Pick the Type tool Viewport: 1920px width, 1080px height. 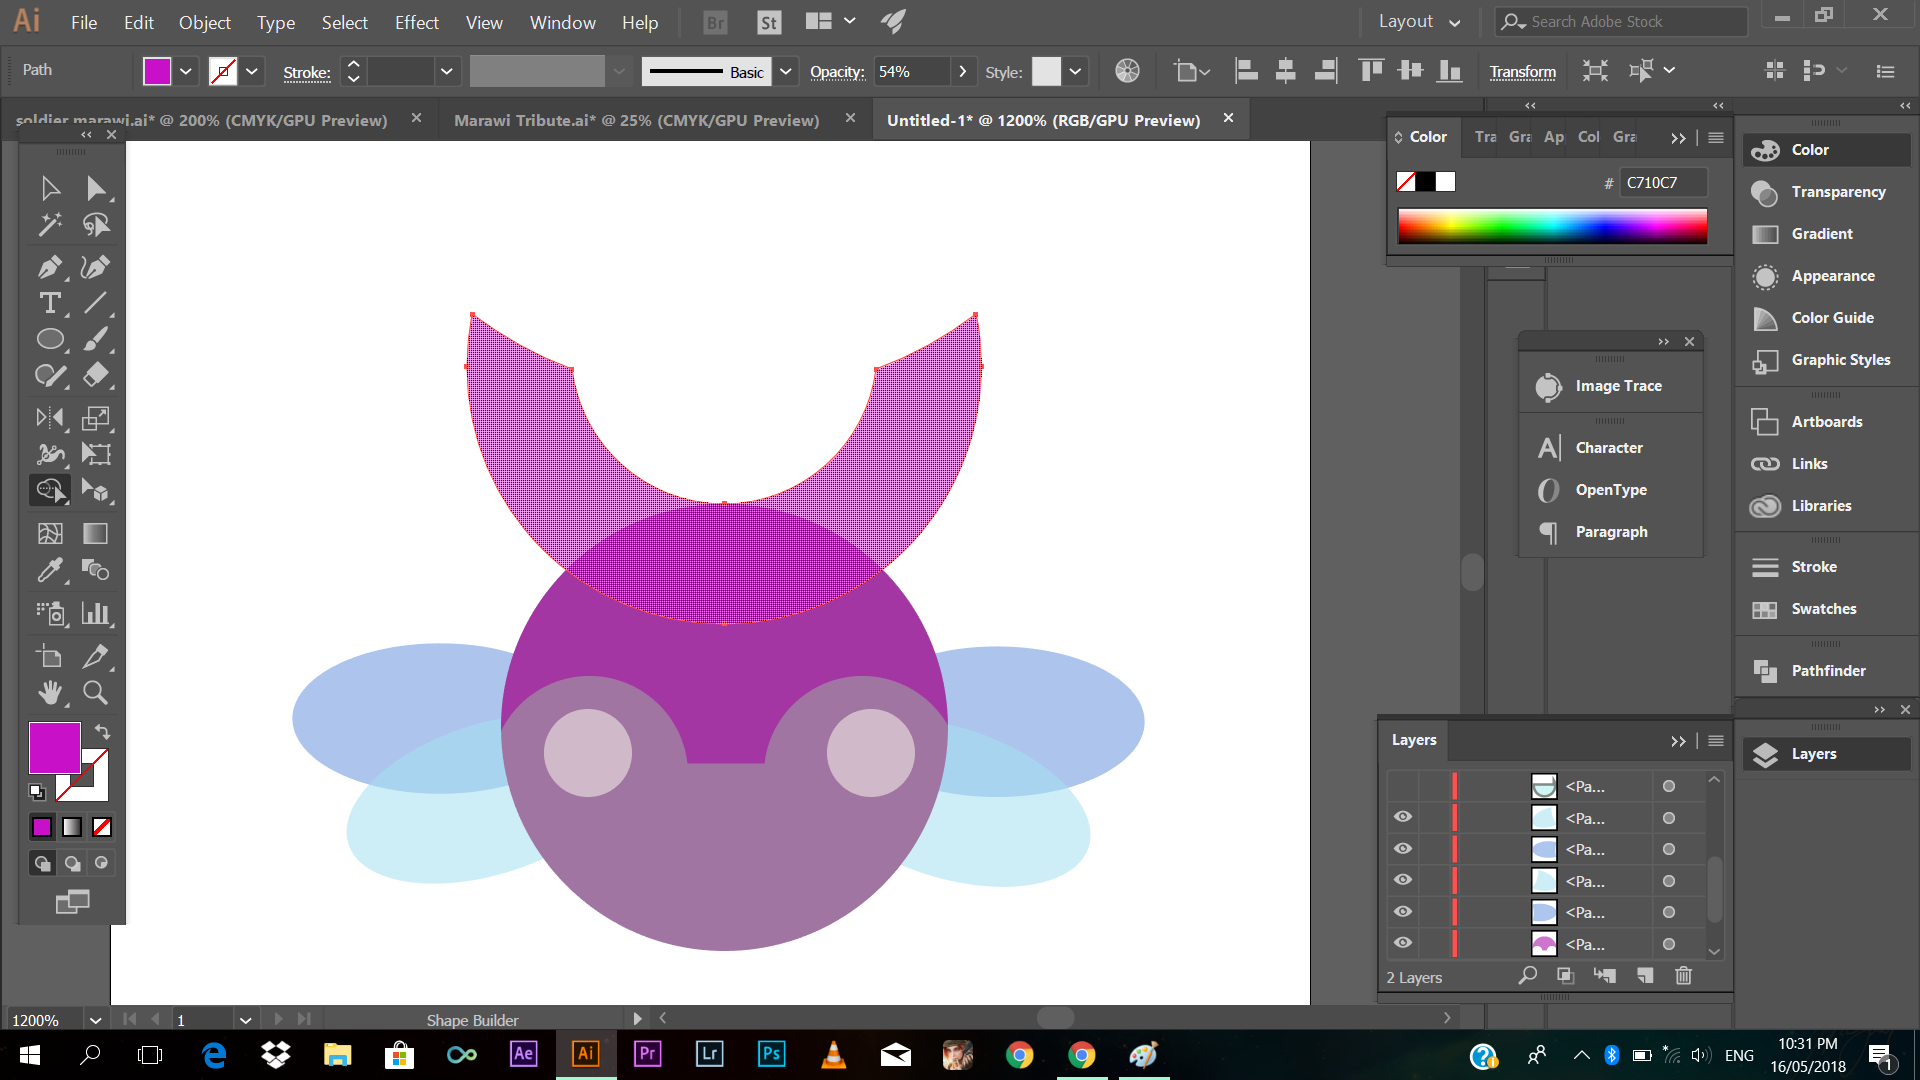click(x=50, y=303)
